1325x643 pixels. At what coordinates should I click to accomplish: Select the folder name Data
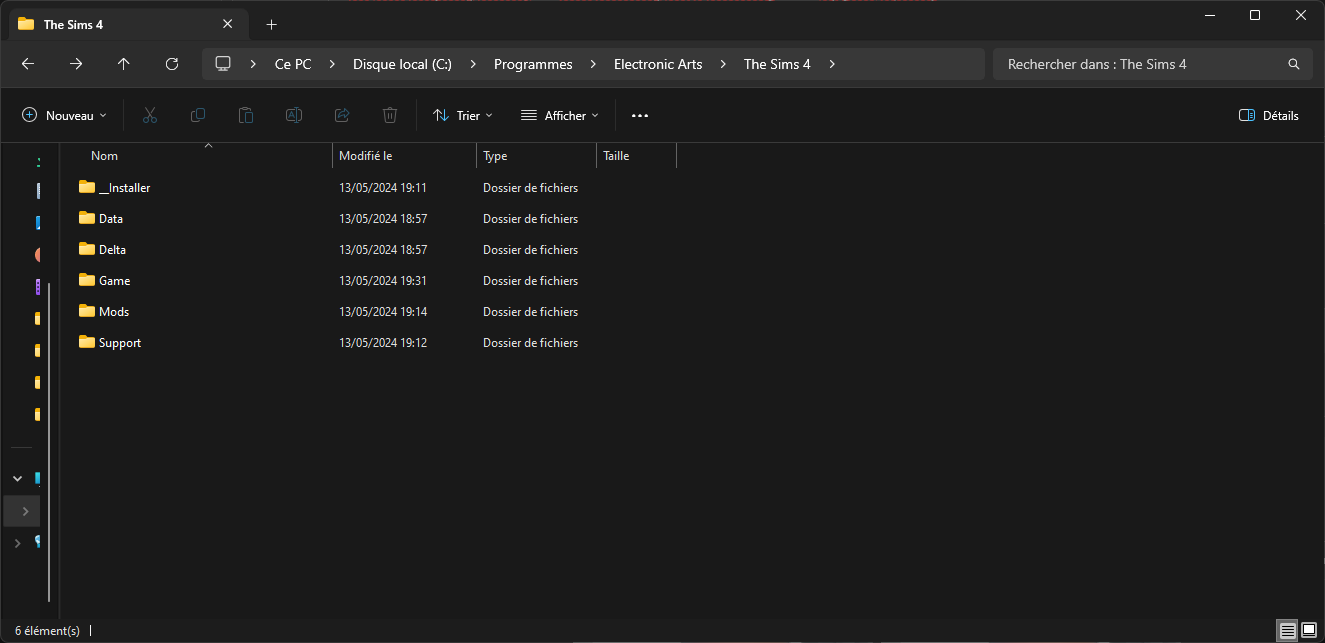pyautogui.click(x=111, y=219)
